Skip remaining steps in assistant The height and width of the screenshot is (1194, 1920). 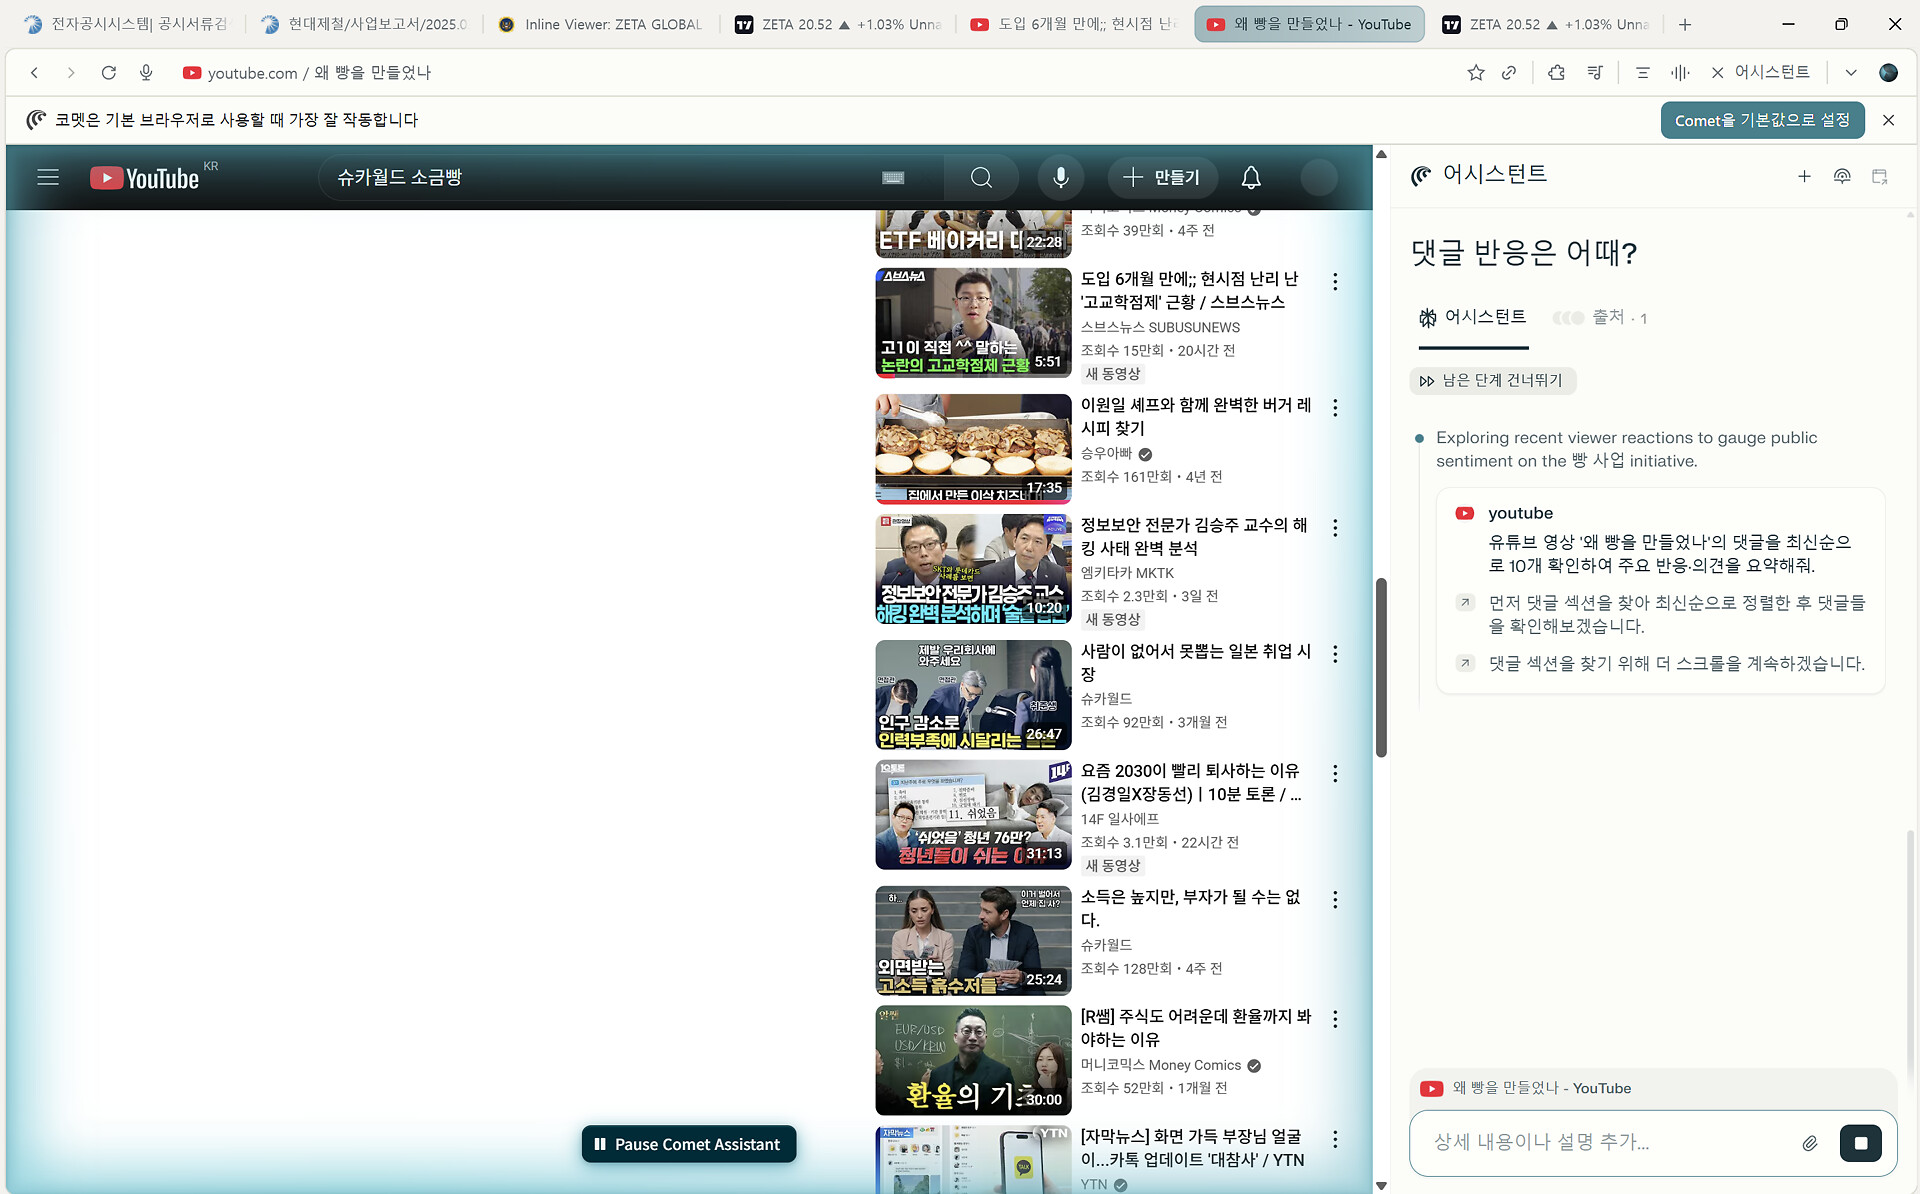(1493, 381)
